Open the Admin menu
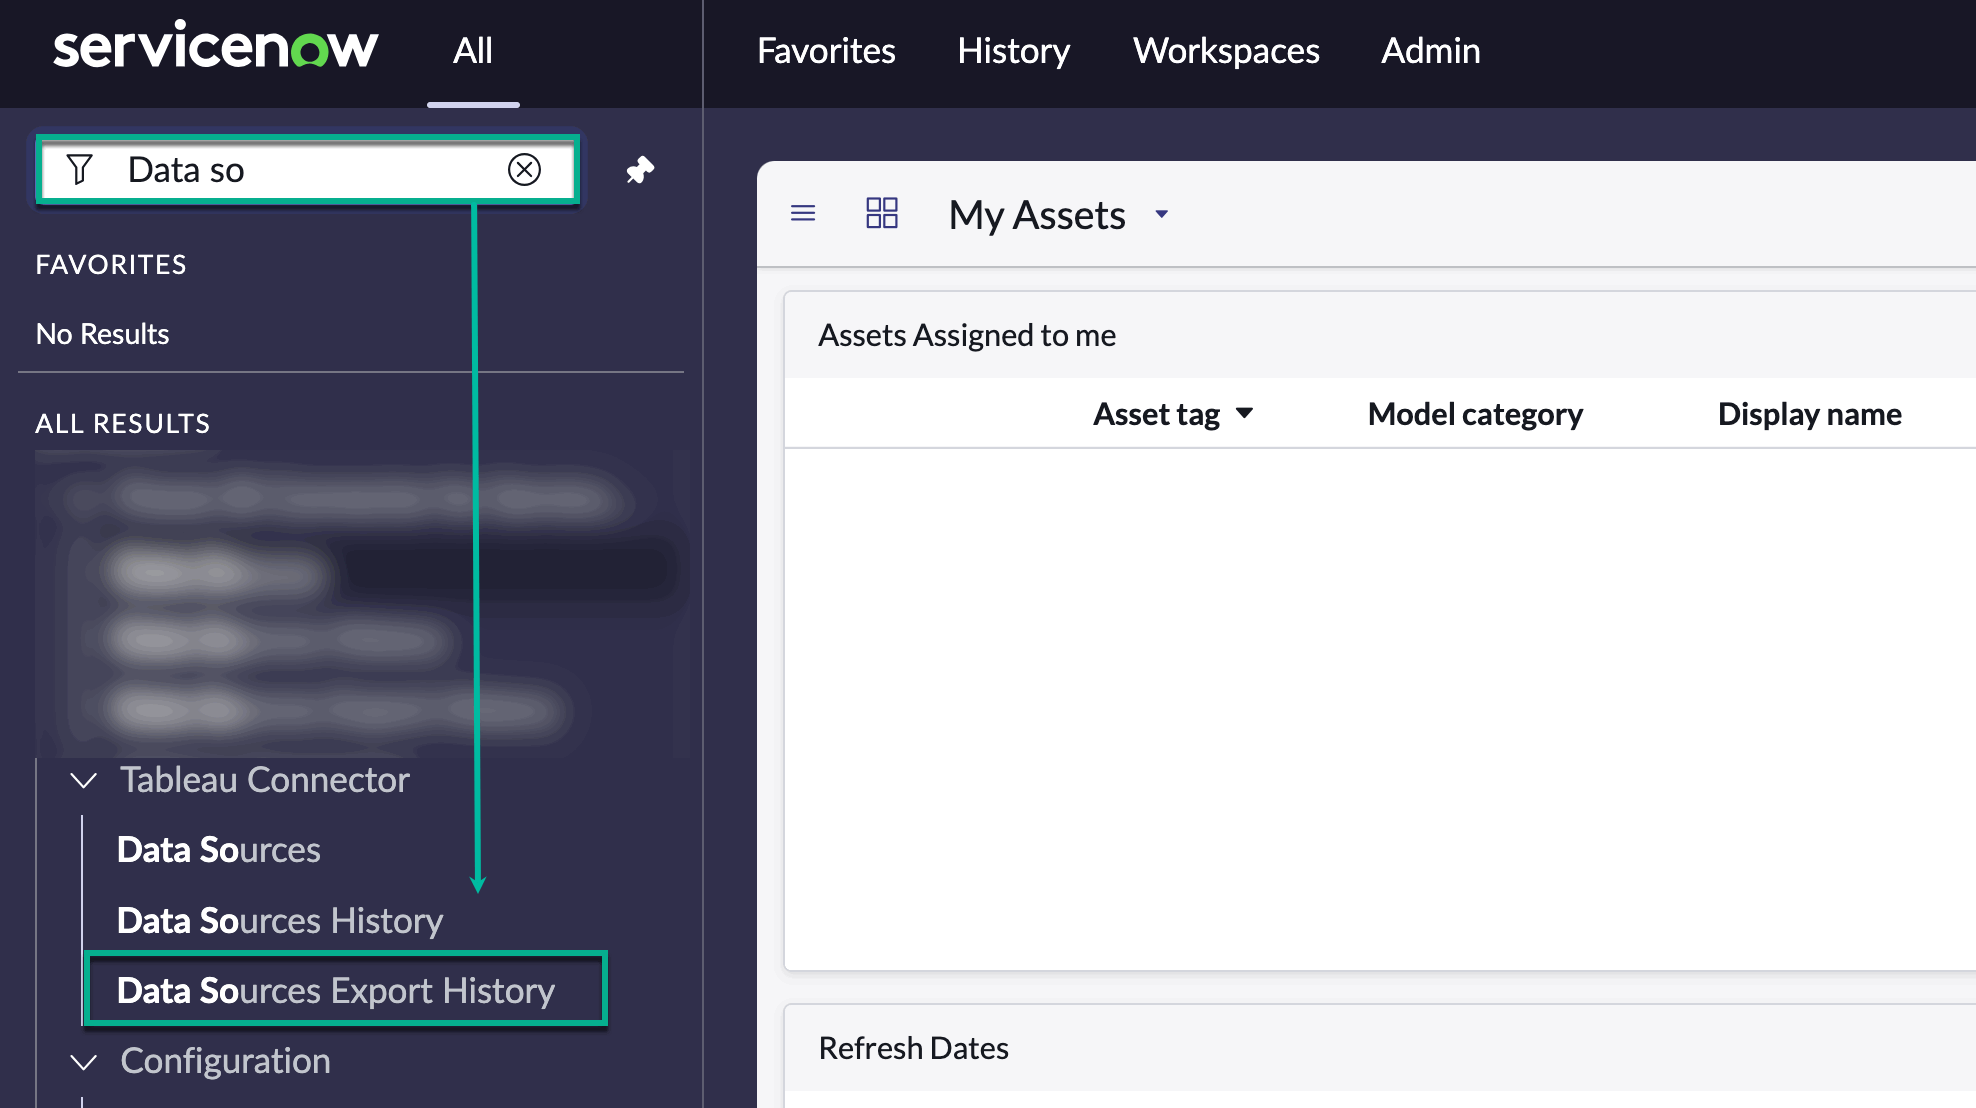 coord(1430,50)
